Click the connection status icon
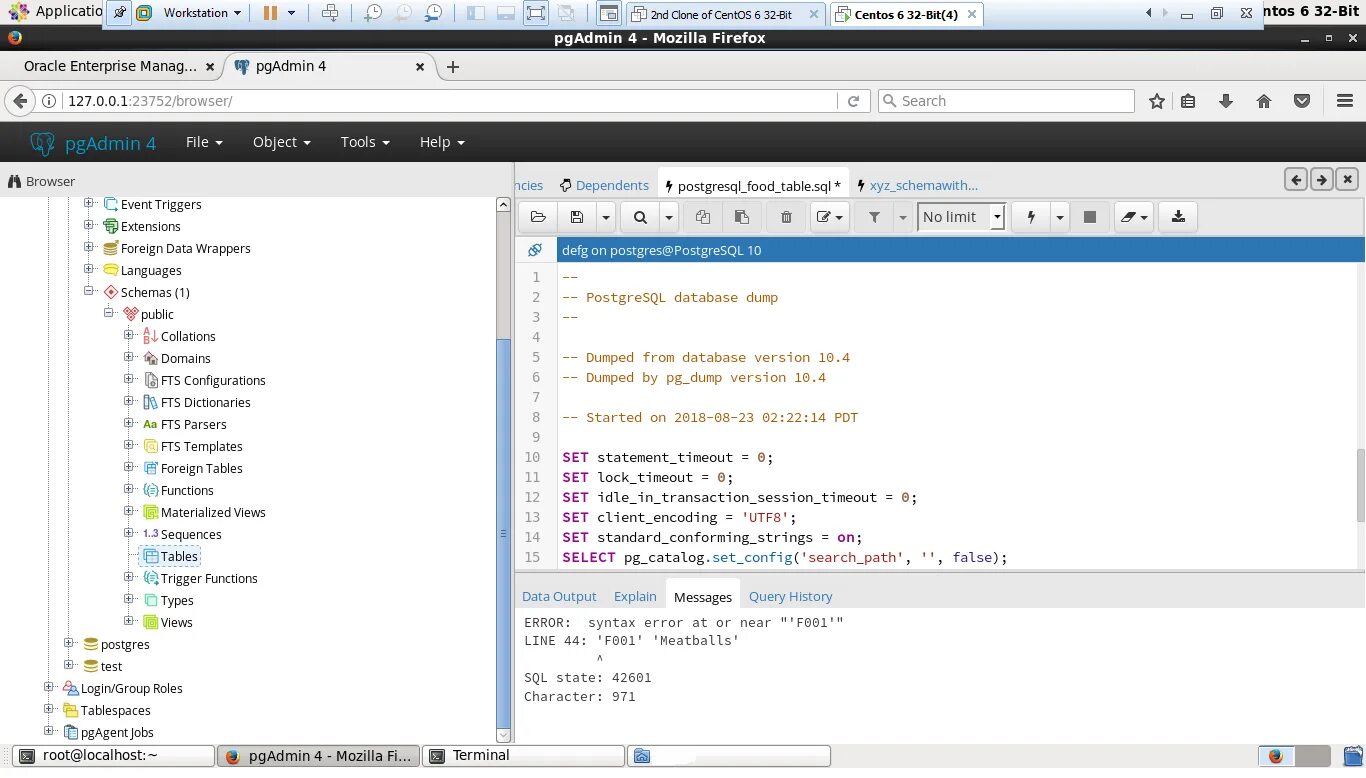 [535, 250]
